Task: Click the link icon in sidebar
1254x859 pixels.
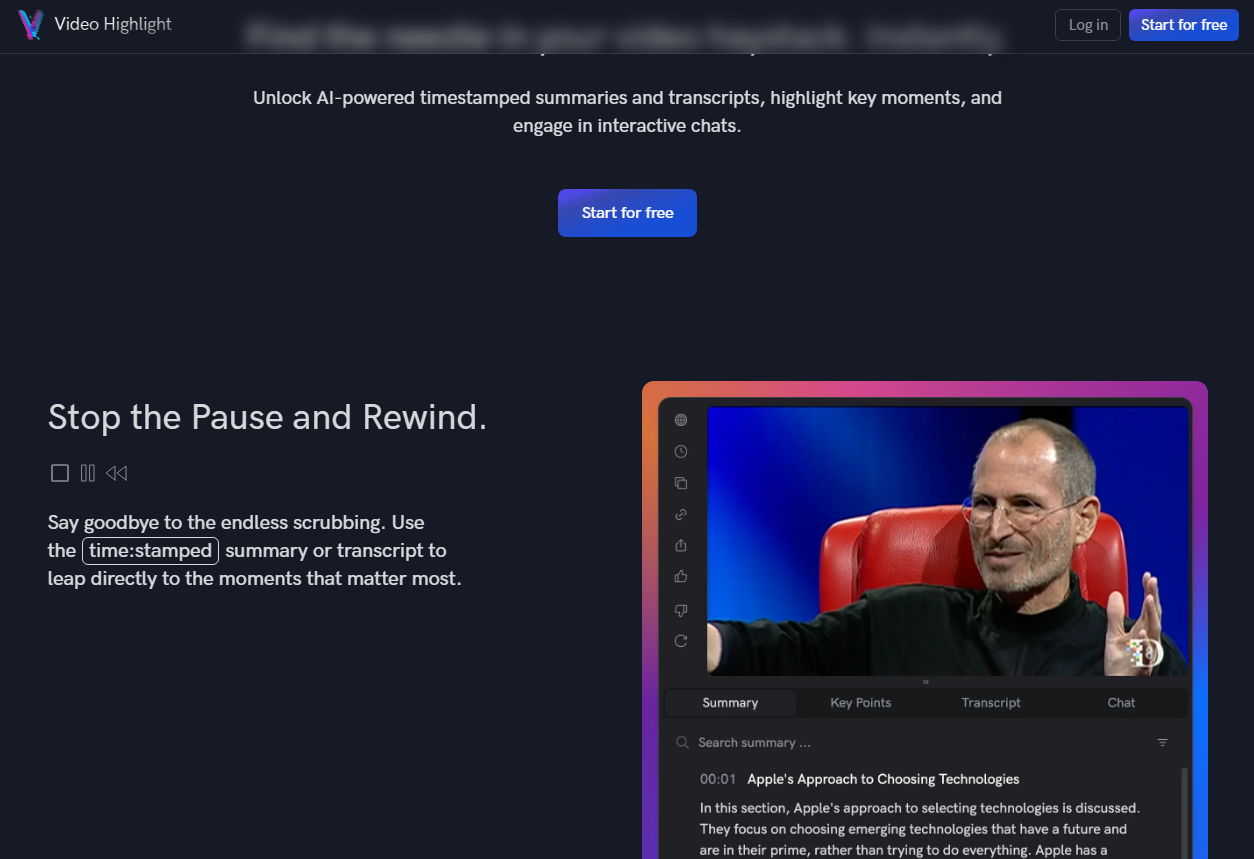Action: pos(681,515)
